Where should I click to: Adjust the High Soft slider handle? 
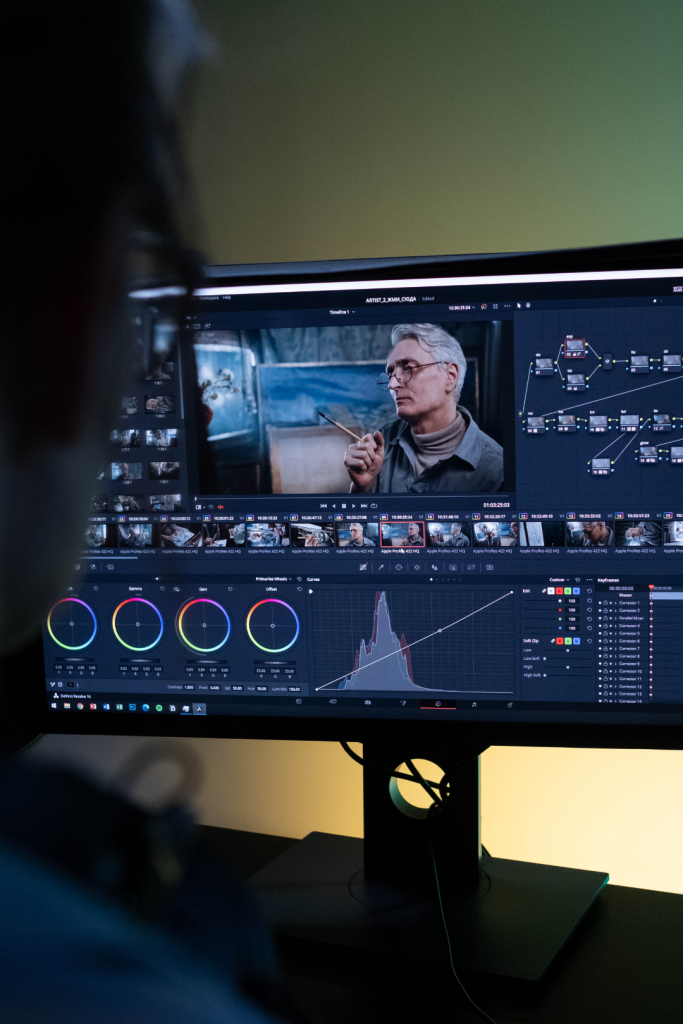click(545, 675)
